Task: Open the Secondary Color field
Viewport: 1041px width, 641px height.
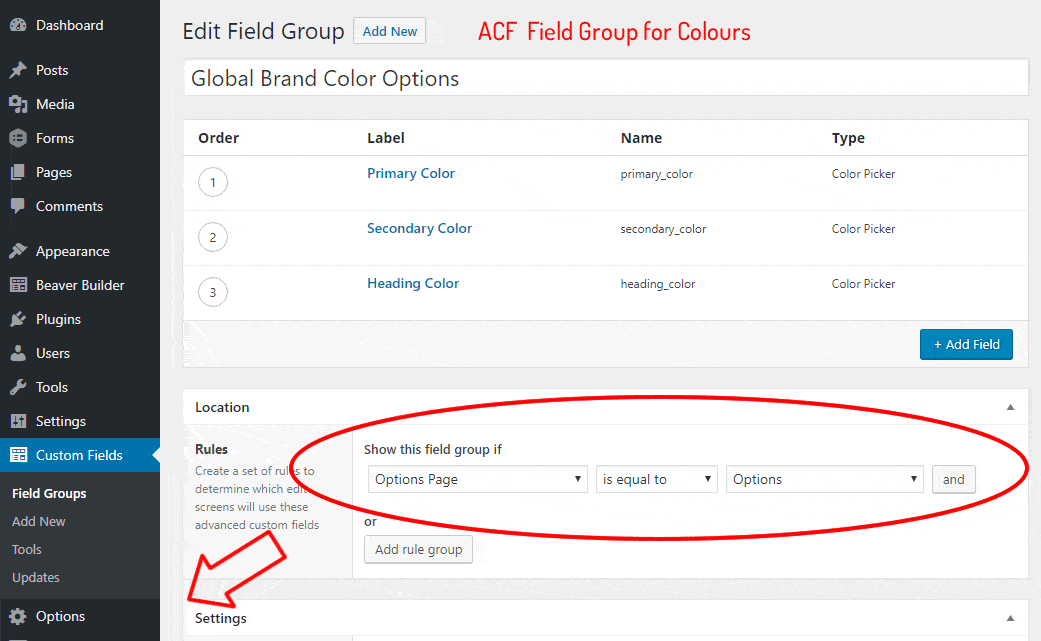Action: point(420,228)
